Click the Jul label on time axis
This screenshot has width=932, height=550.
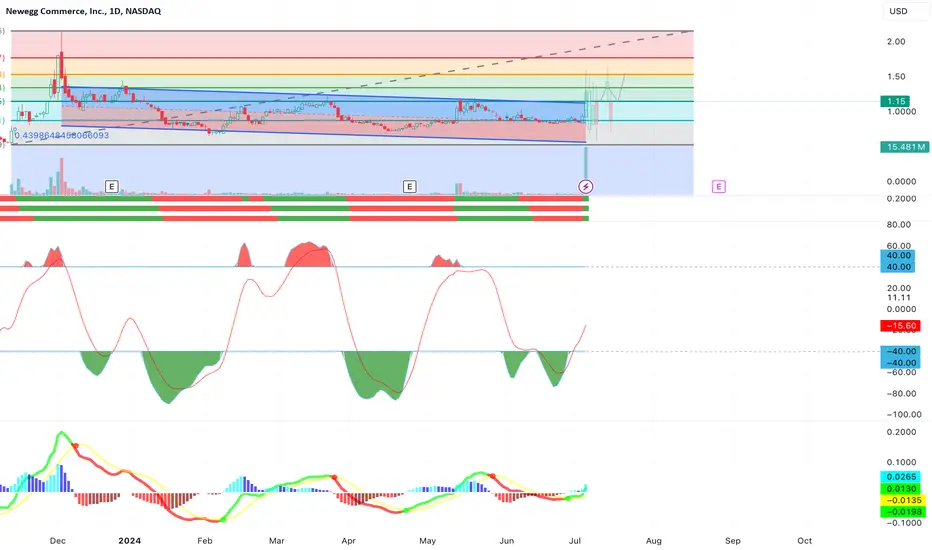pos(575,540)
